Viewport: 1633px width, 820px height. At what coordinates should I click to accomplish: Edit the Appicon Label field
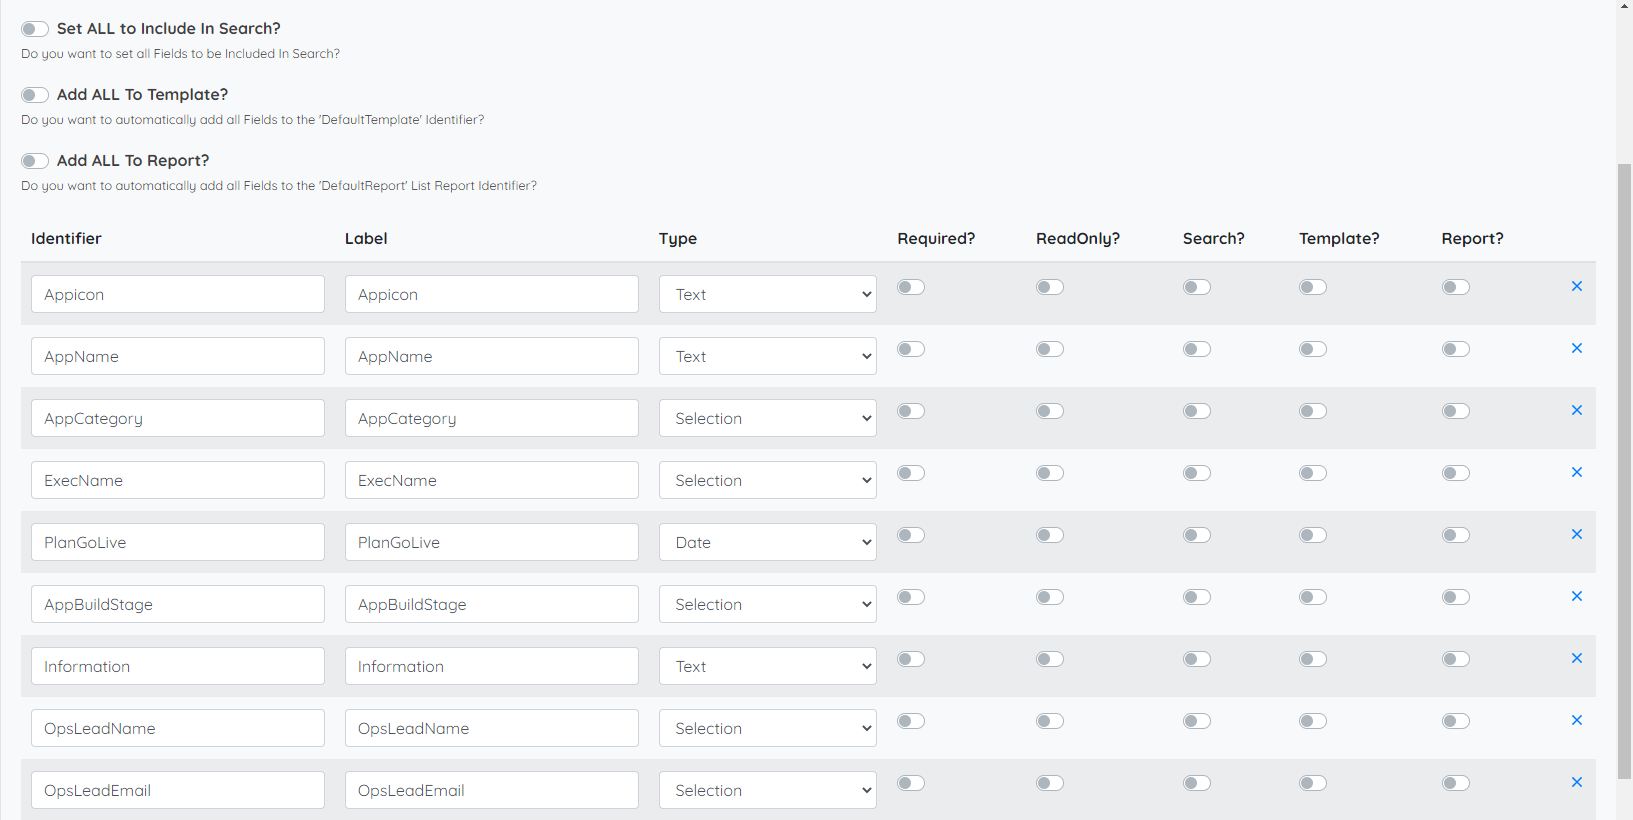pyautogui.click(x=492, y=294)
